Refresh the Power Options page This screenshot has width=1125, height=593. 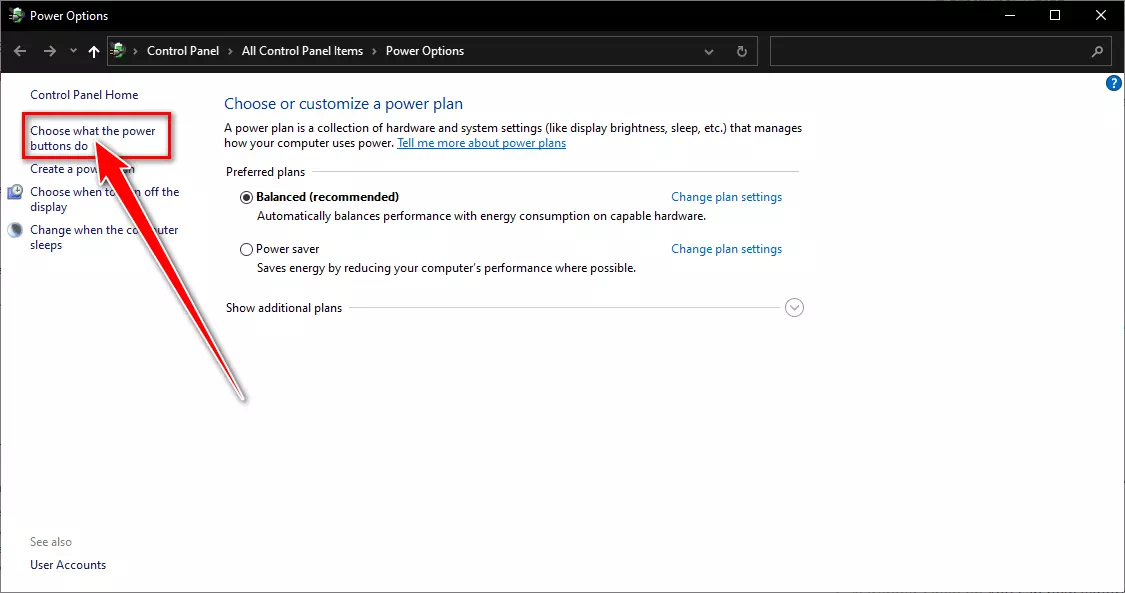[x=741, y=51]
